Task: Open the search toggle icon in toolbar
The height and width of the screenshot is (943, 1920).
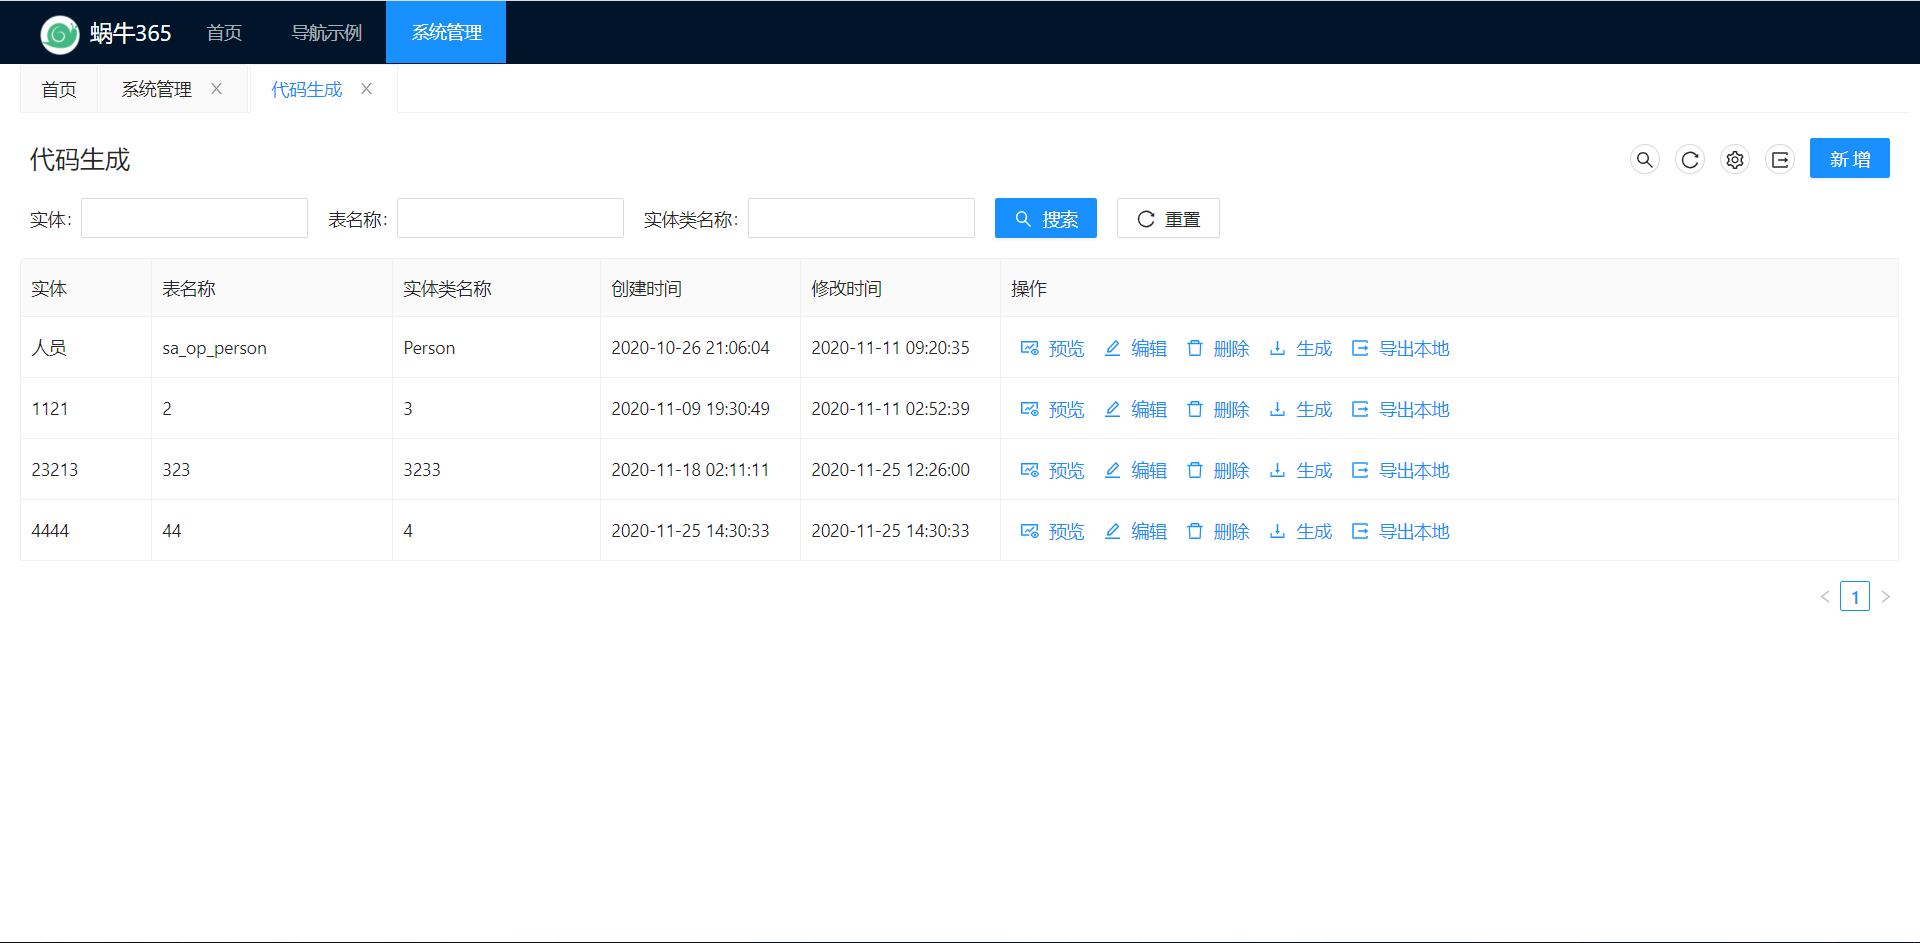Action: 1645,160
